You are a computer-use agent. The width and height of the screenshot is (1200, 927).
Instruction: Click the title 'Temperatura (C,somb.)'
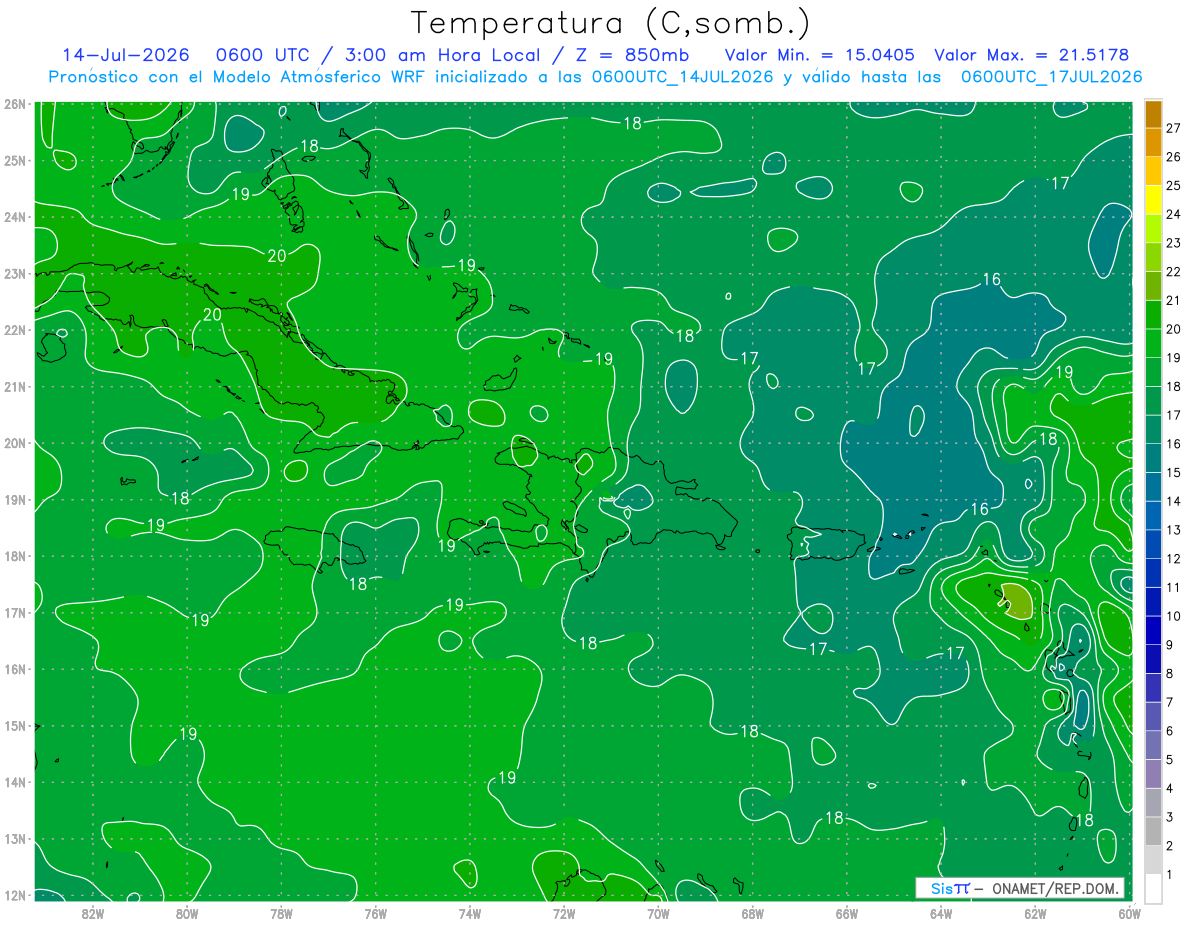(x=611, y=24)
